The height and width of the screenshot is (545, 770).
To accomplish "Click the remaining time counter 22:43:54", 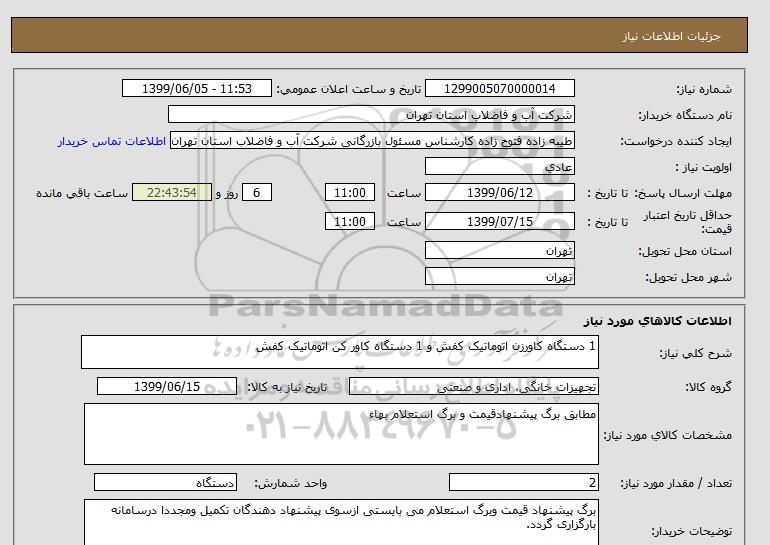I will (x=172, y=192).
